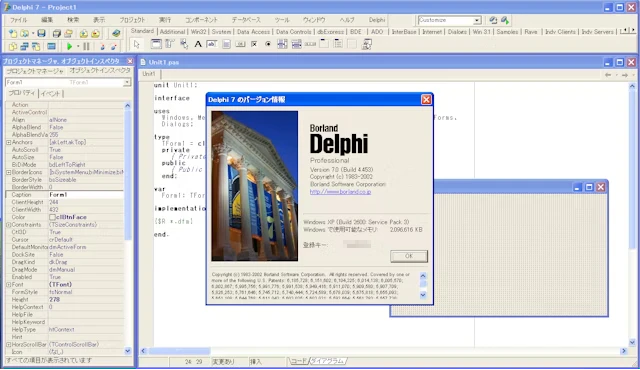Switch to the Data Access palette tab
The image size is (640, 370).
[253, 31]
